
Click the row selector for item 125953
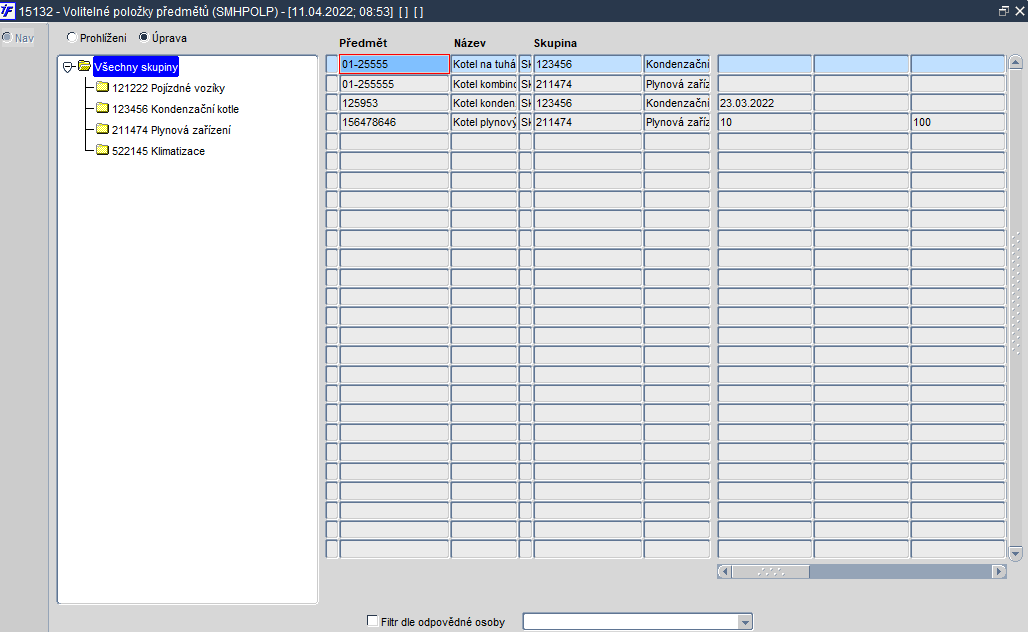(x=332, y=104)
